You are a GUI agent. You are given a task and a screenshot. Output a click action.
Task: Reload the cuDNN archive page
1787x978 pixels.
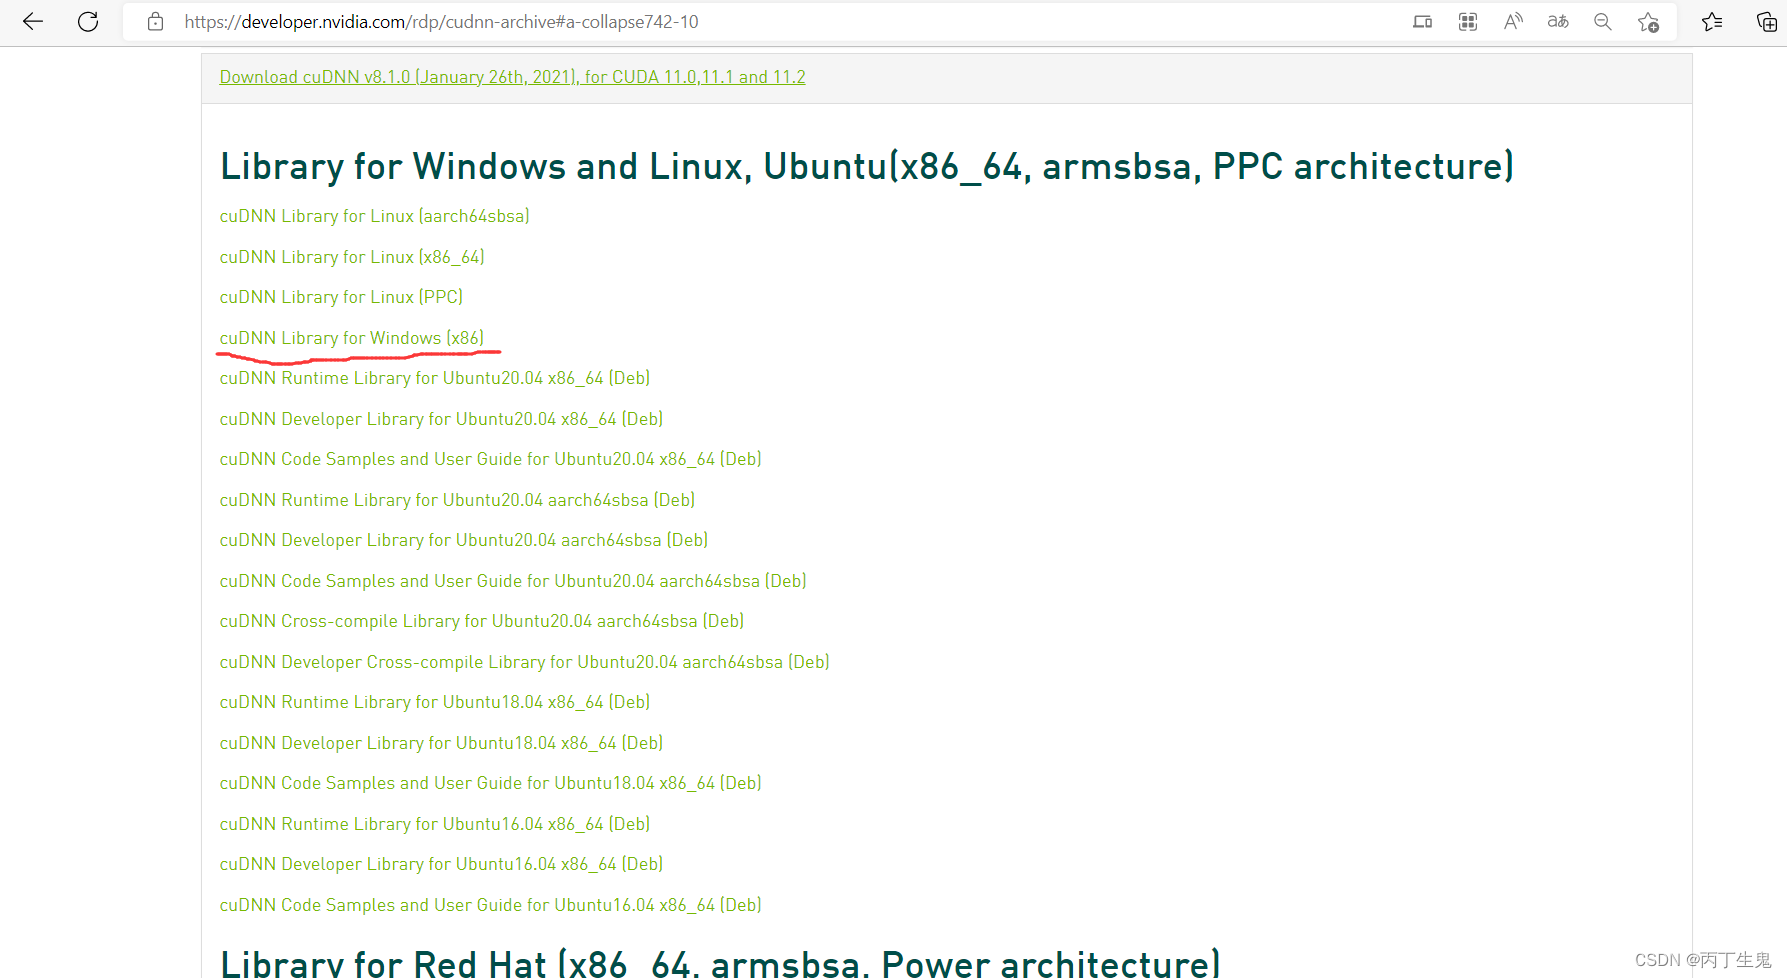88,21
